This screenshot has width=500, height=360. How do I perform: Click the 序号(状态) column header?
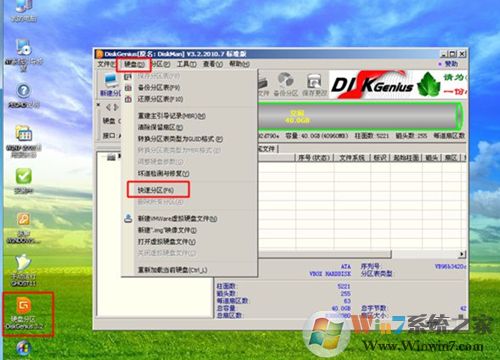click(x=314, y=157)
